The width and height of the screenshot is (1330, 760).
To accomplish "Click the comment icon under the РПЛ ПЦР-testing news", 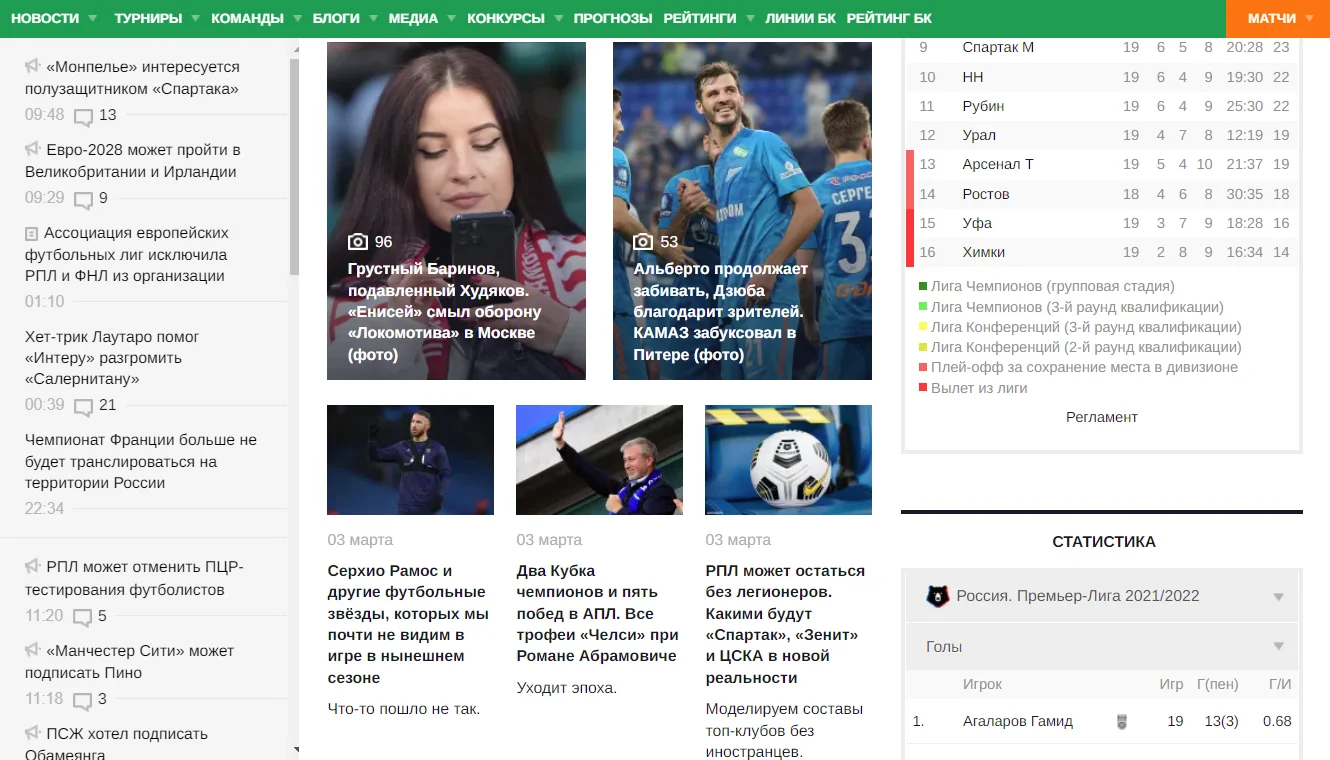I will pos(83,618).
